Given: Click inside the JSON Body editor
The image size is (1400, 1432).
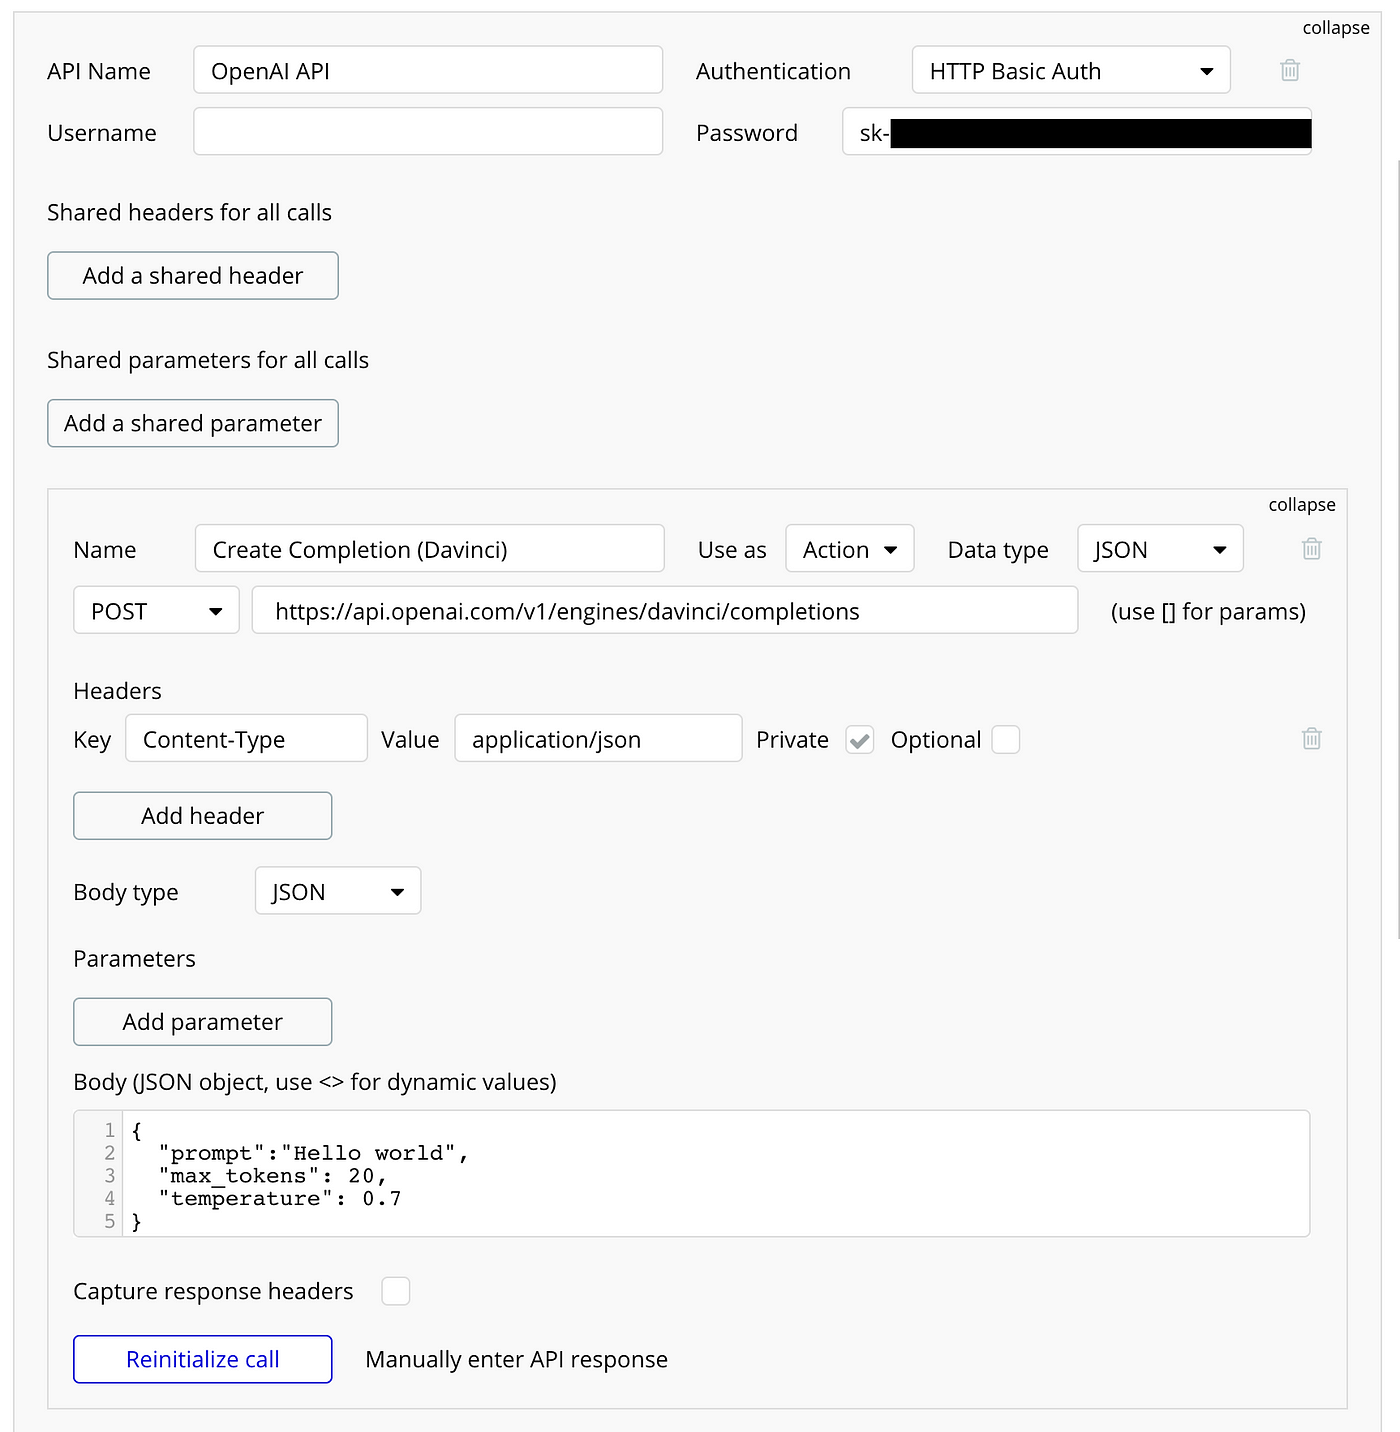Looking at the screenshot, I should [692, 1174].
